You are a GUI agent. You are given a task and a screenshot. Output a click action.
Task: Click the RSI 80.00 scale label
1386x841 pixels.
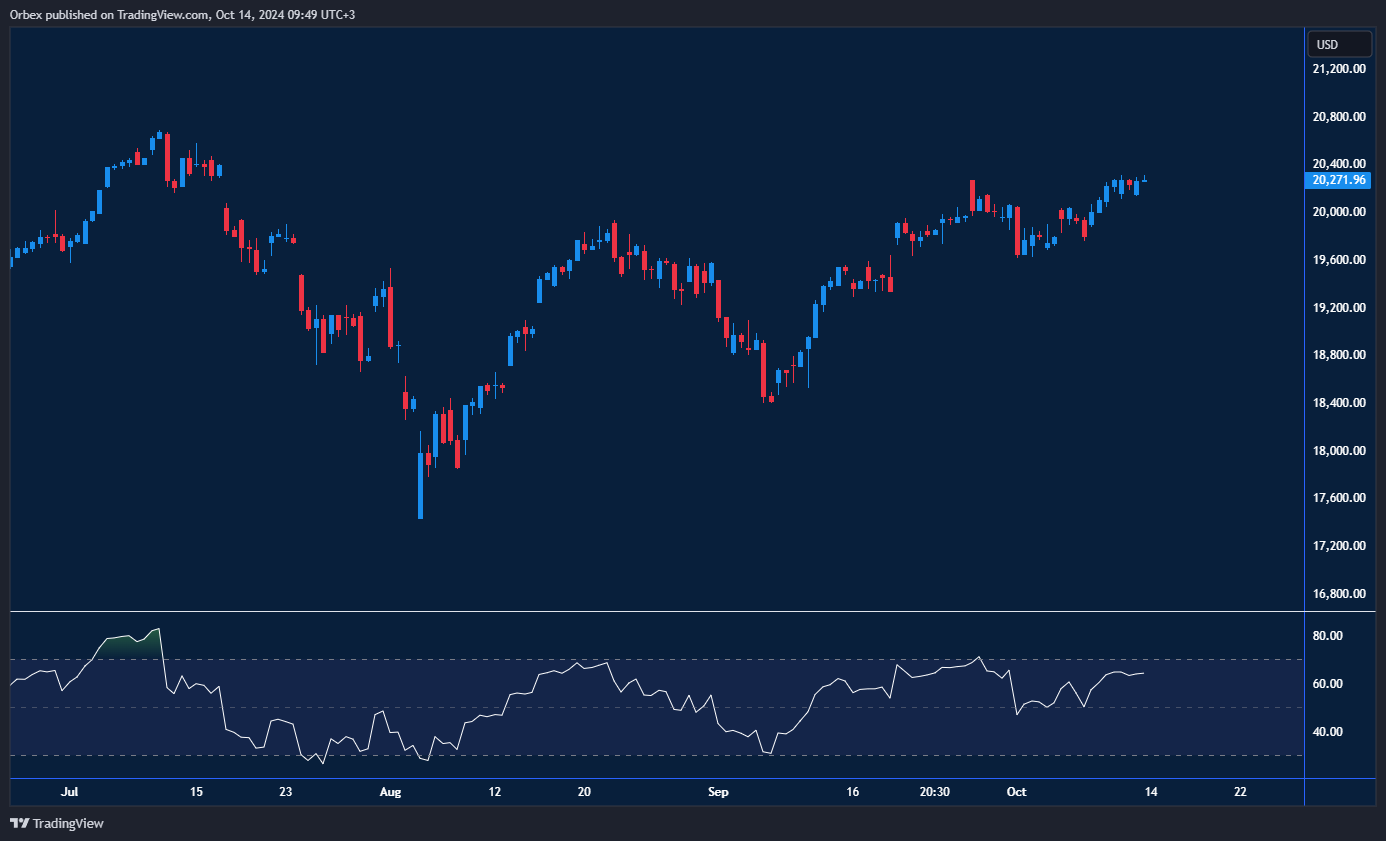(1327, 636)
